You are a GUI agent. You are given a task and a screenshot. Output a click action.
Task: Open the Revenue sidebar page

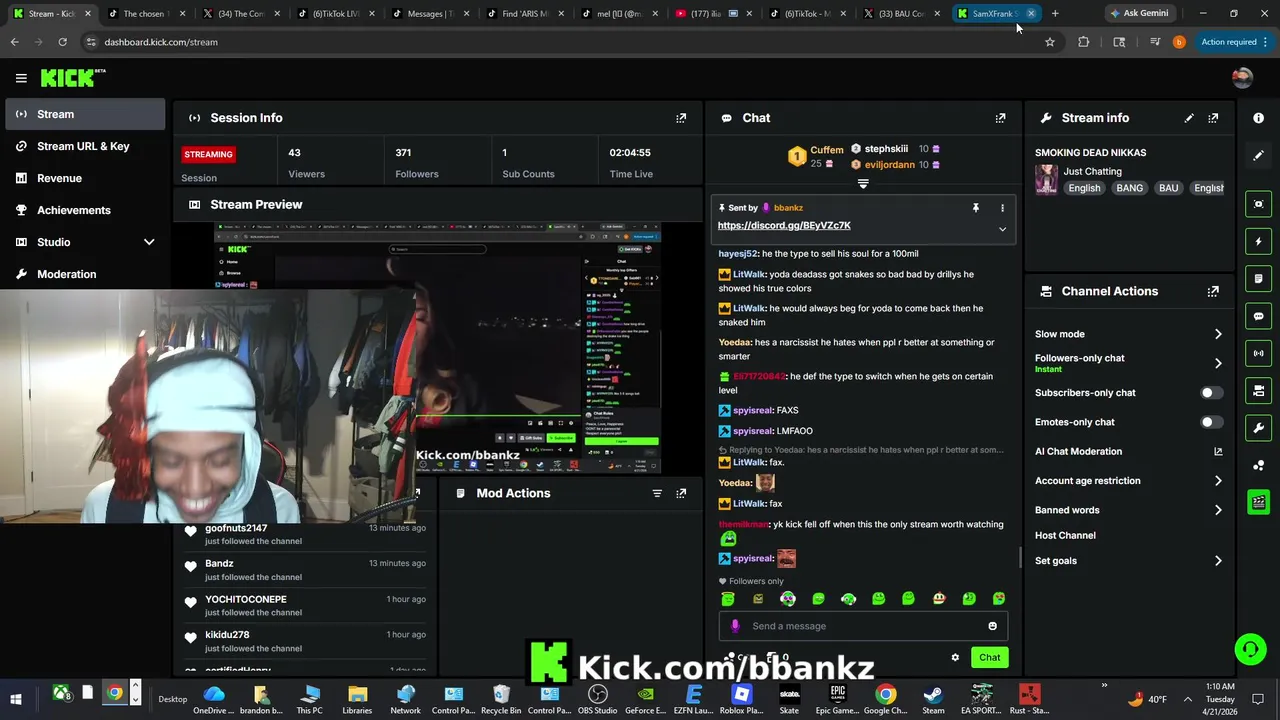(x=85, y=178)
